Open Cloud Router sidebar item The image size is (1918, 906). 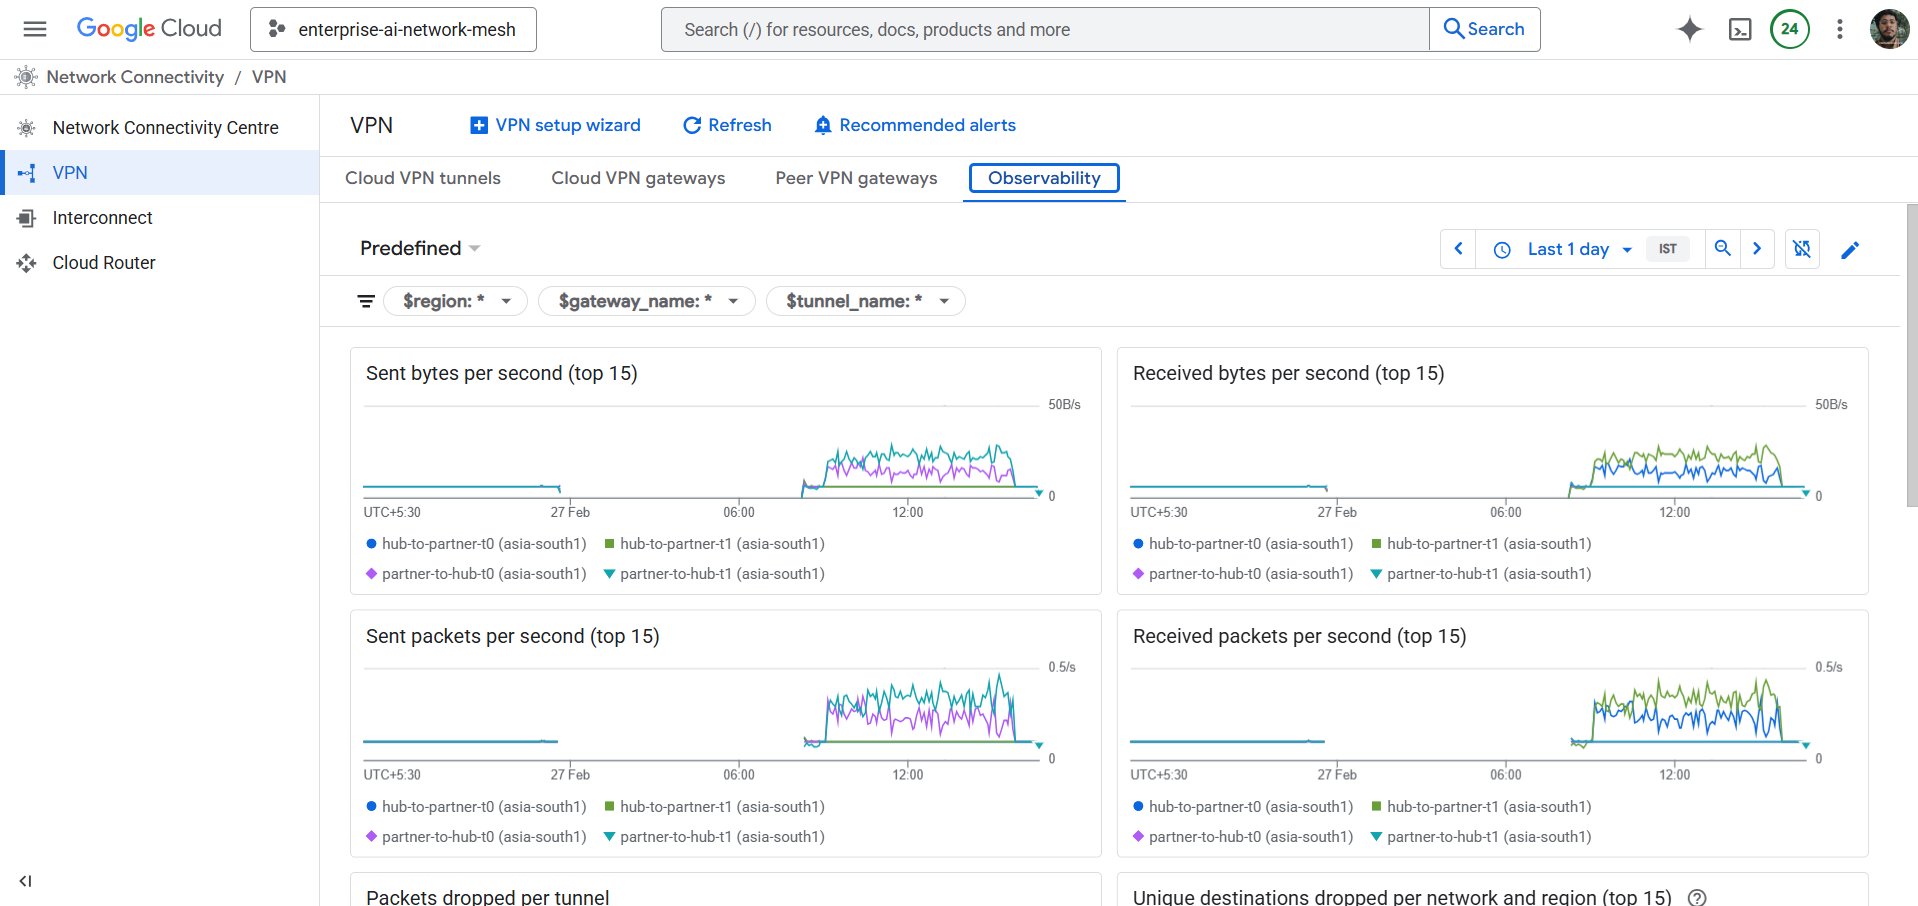[160, 263]
